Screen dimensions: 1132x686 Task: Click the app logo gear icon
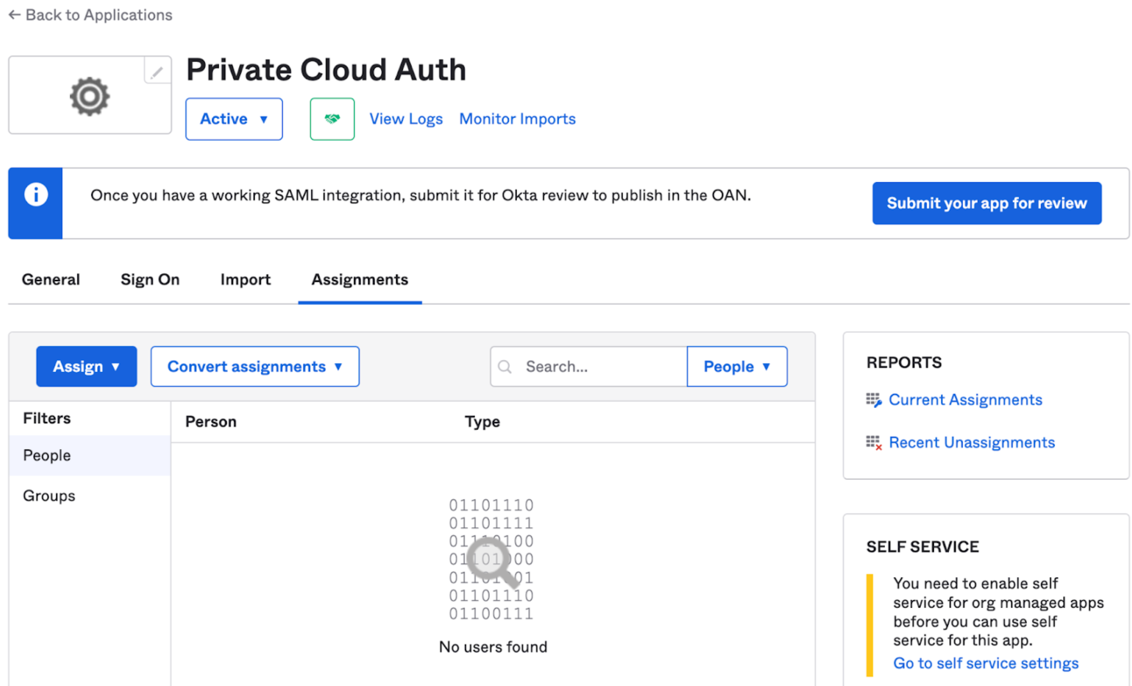89,95
